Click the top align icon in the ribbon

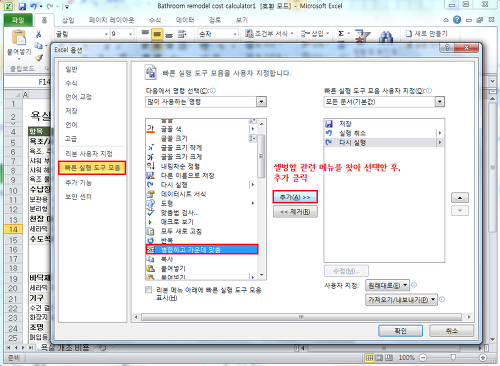pyautogui.click(x=145, y=33)
